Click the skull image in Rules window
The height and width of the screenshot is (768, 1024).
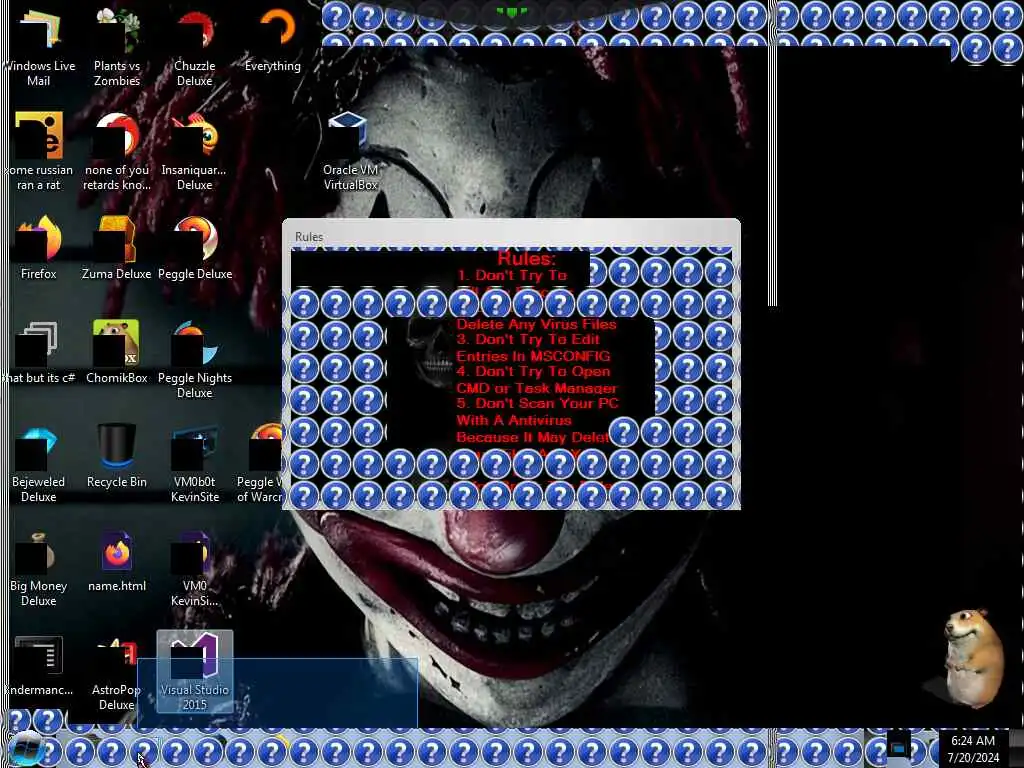coord(428,355)
